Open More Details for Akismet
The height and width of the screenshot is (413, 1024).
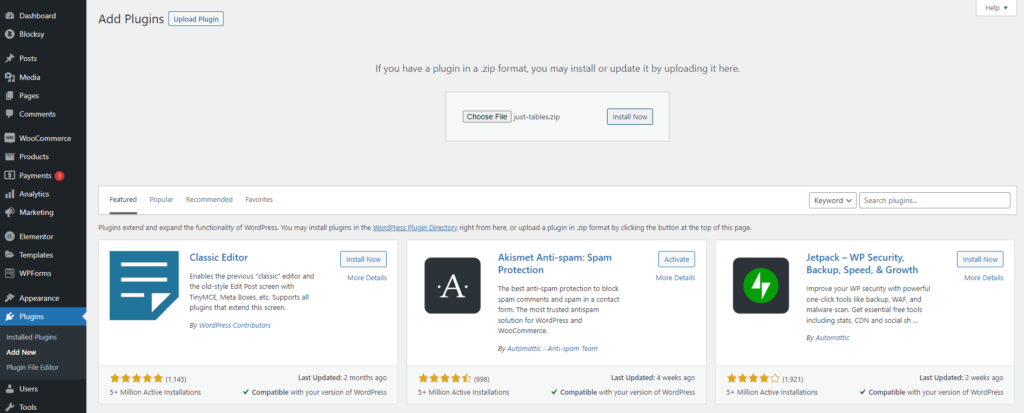coord(675,278)
